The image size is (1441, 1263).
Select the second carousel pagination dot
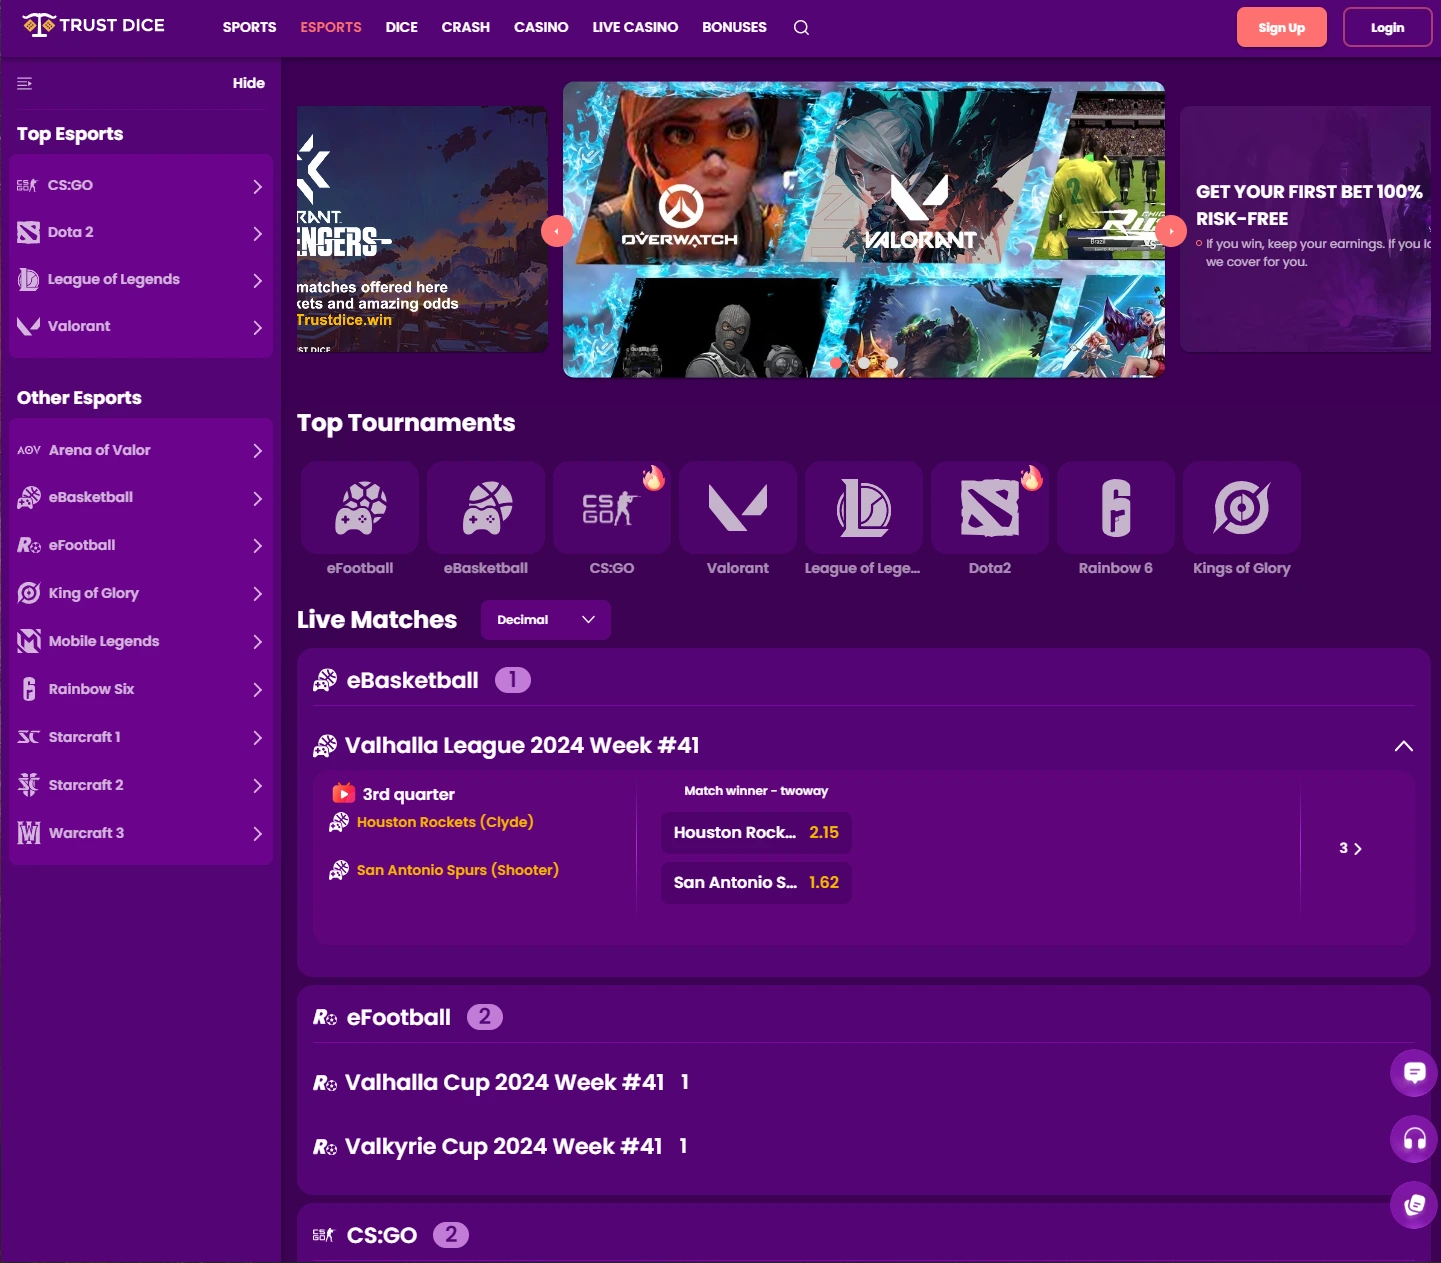864,363
